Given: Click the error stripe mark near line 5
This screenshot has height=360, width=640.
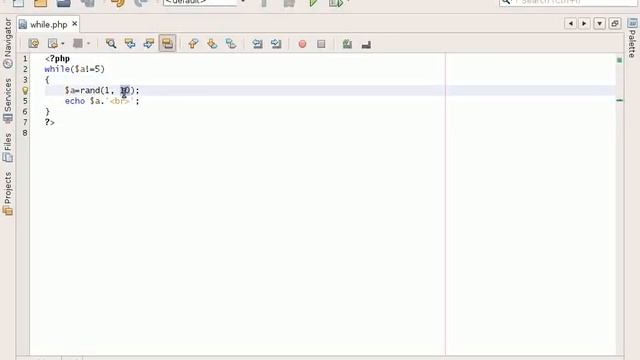Looking at the screenshot, I should coord(620,100).
